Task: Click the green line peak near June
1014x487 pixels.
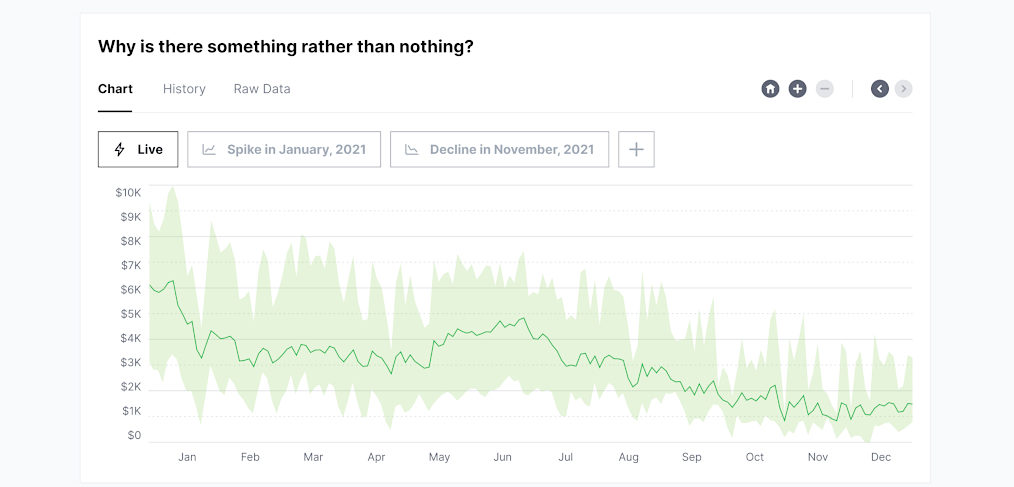Action: pyautogui.click(x=523, y=318)
